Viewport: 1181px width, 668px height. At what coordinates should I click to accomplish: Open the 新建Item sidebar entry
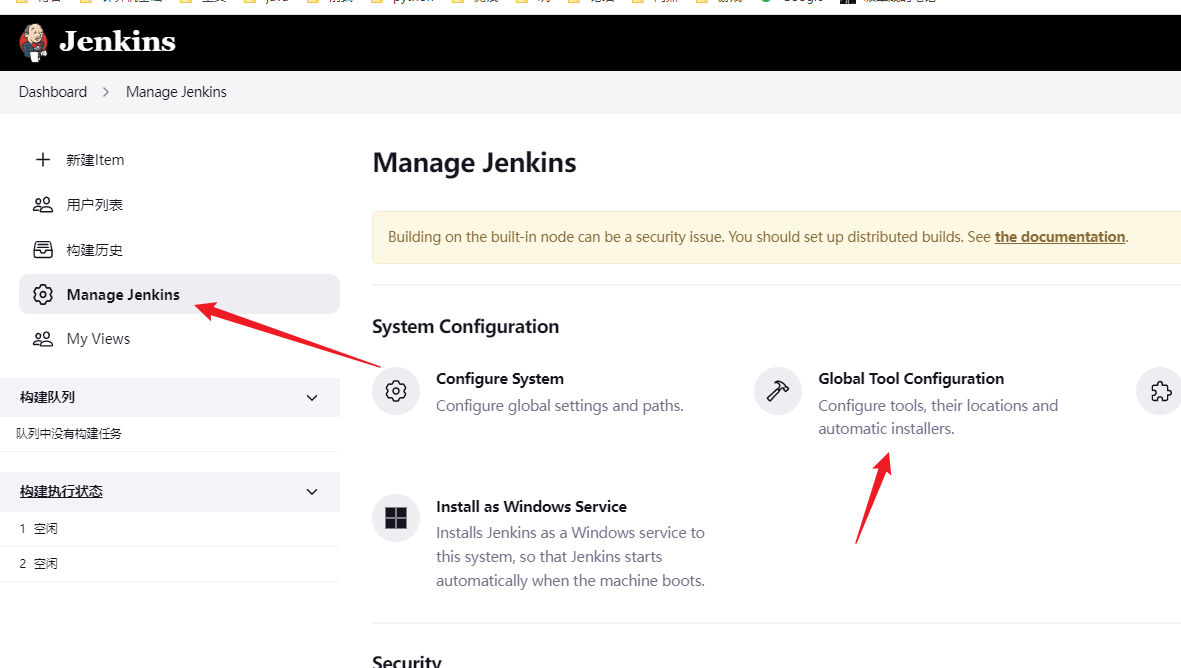(95, 160)
